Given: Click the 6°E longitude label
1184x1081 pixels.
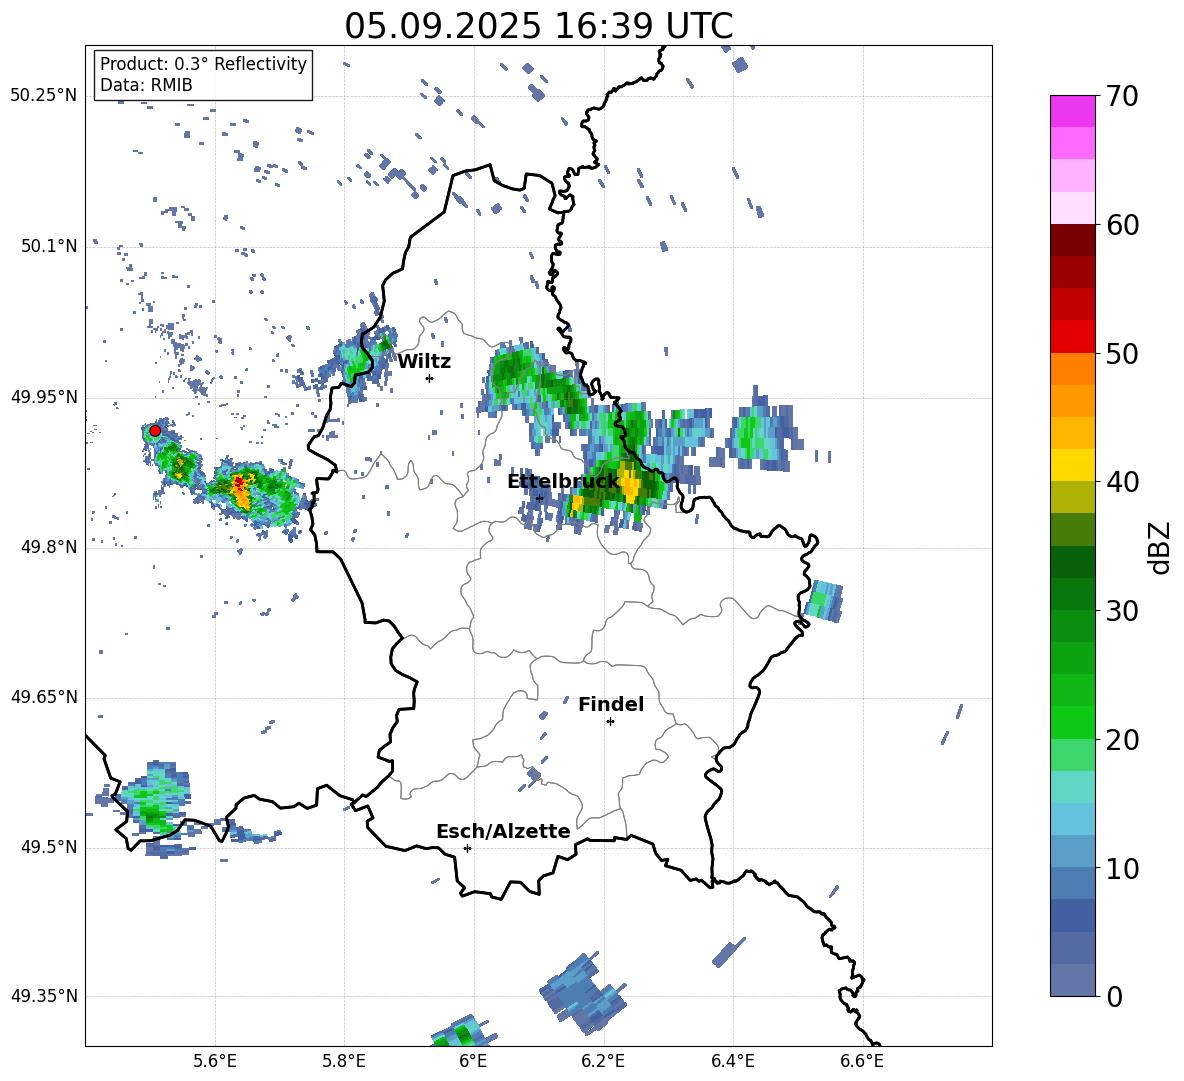Looking at the screenshot, I should 473,1061.
